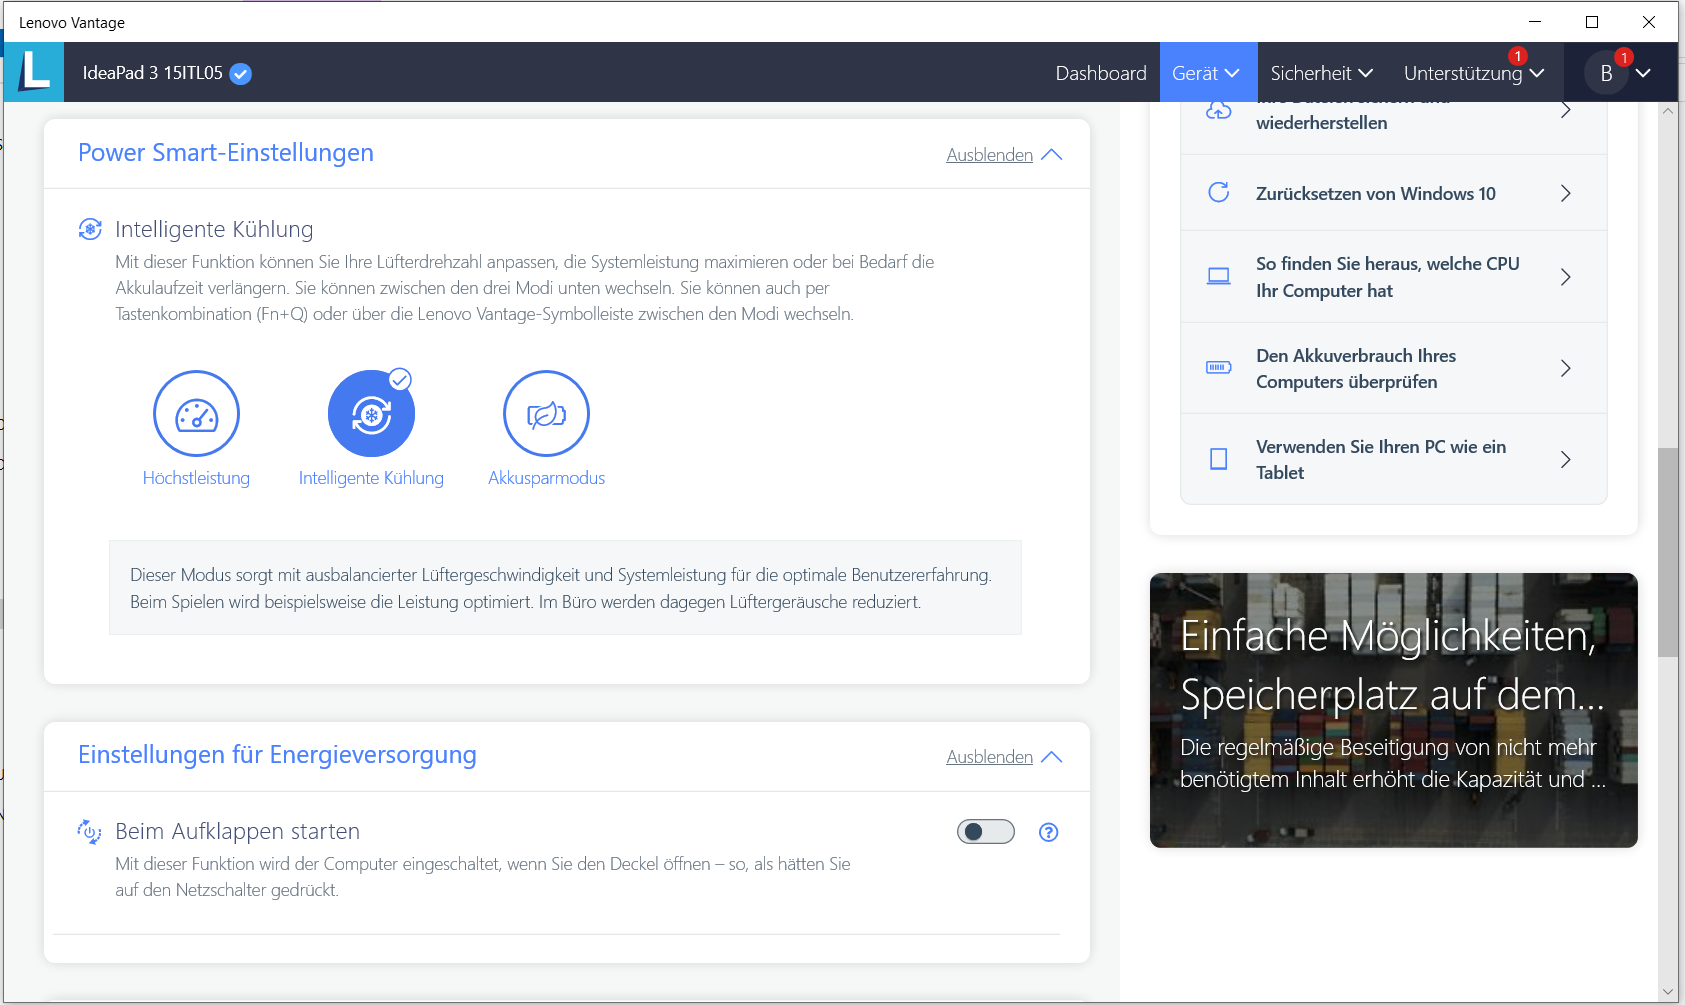The height and width of the screenshot is (1005, 1685).
Task: Collapse Energieversorgung section with chevron
Action: pos(1051,757)
